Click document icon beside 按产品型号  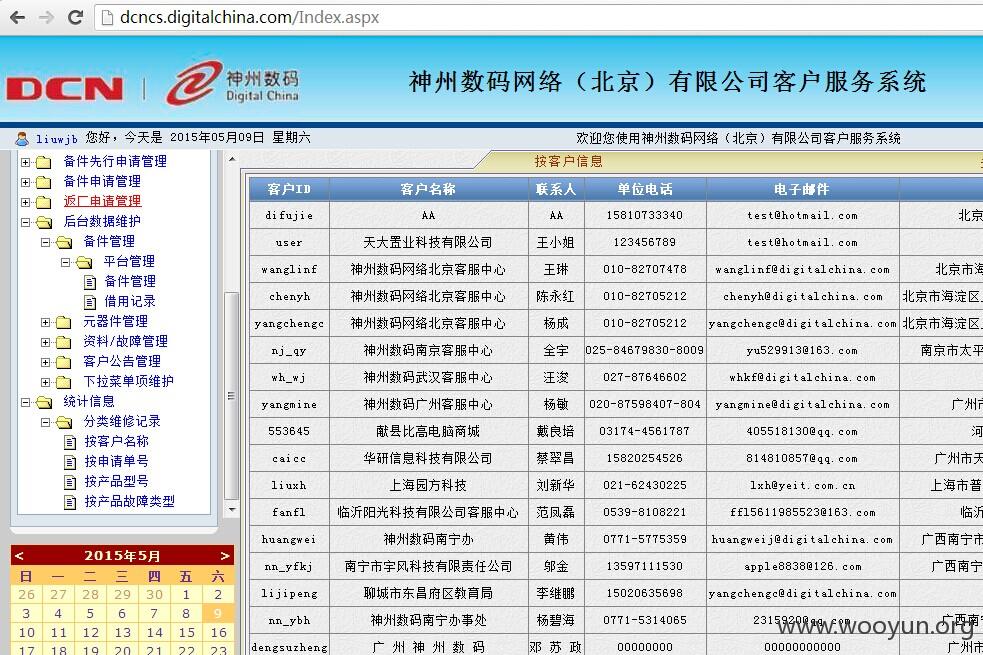click(x=70, y=482)
